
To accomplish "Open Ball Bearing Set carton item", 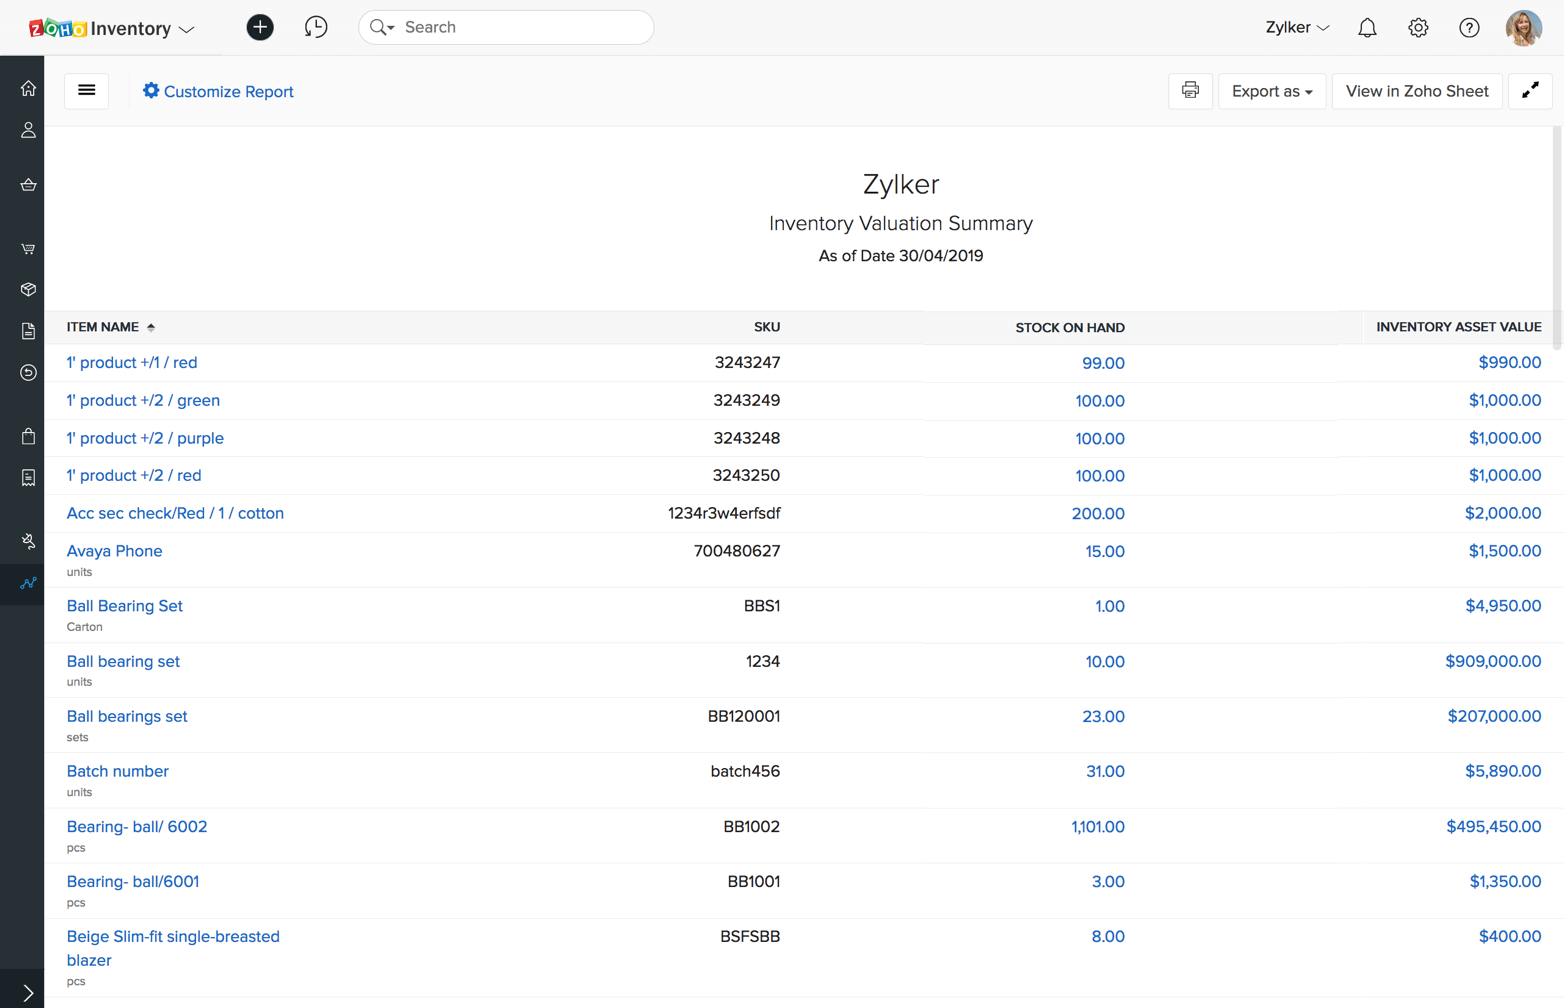I will pyautogui.click(x=124, y=606).
